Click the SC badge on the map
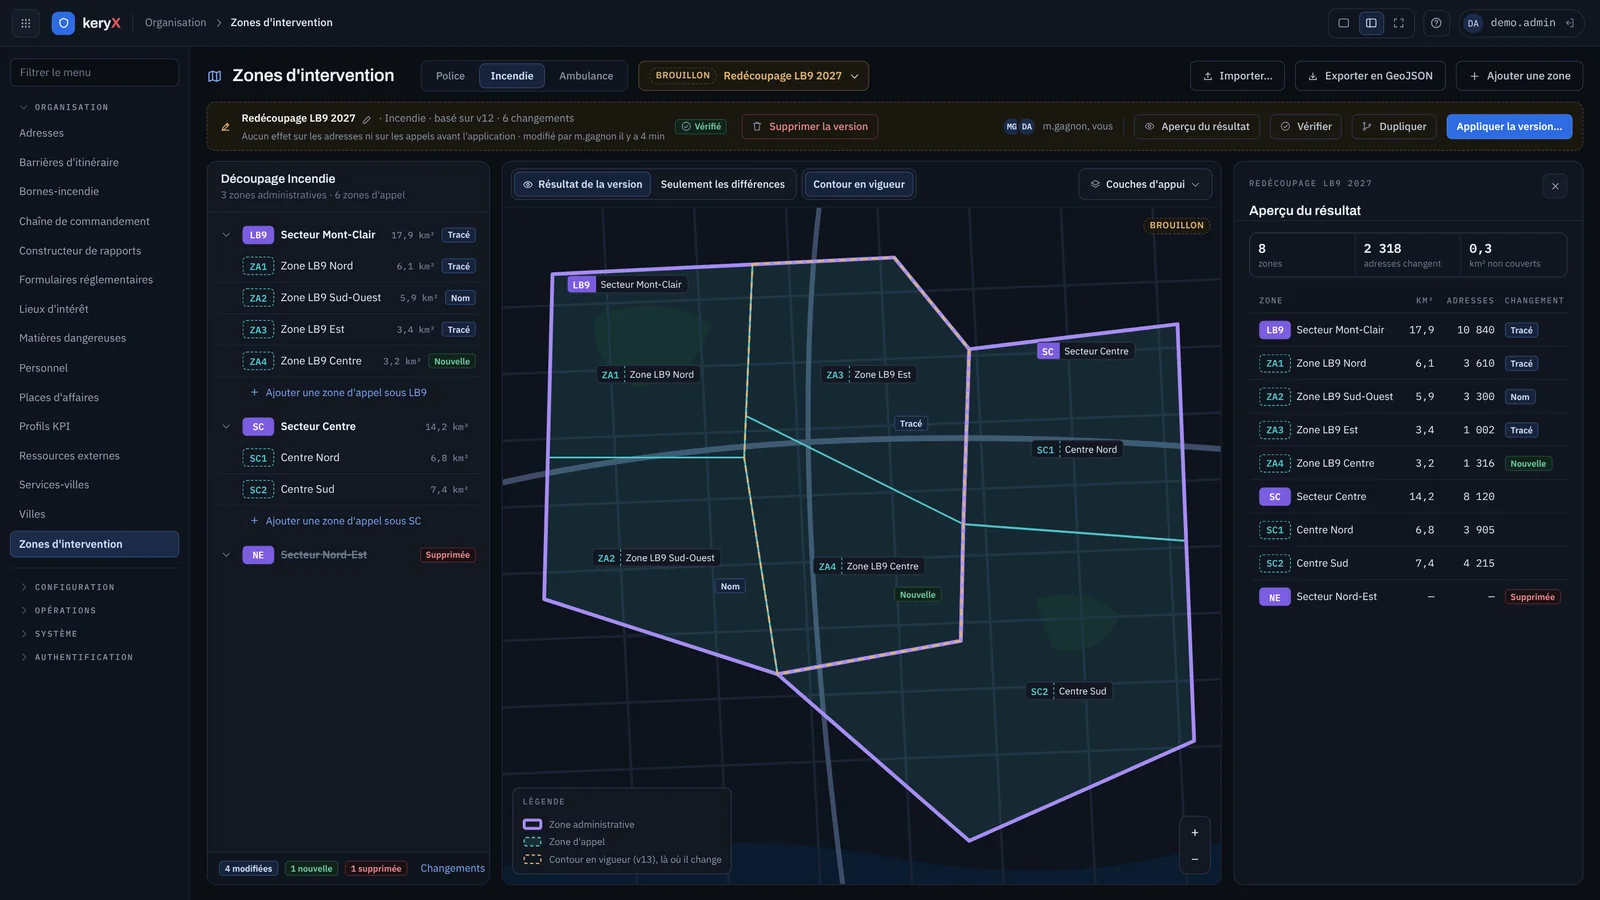Image resolution: width=1600 pixels, height=900 pixels. [1048, 351]
